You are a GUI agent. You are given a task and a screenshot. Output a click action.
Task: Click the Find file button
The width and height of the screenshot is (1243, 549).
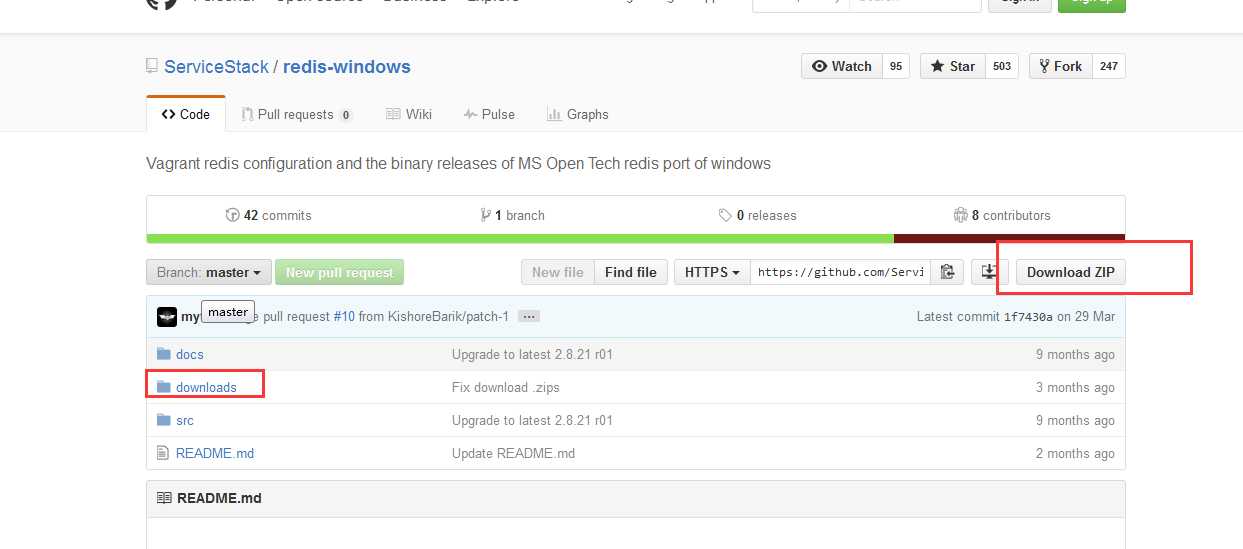coord(631,272)
